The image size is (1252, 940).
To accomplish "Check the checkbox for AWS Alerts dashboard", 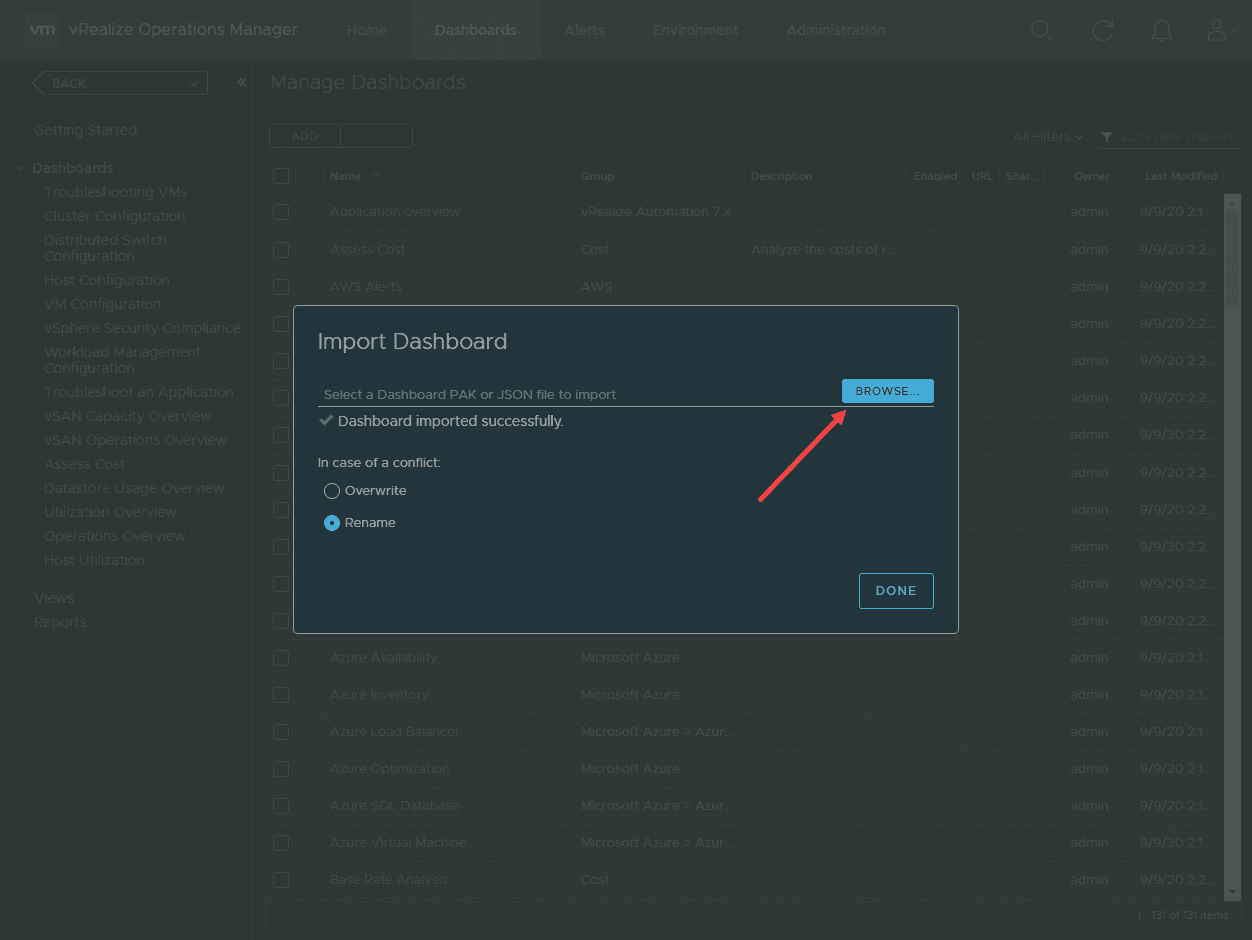I will 281,287.
